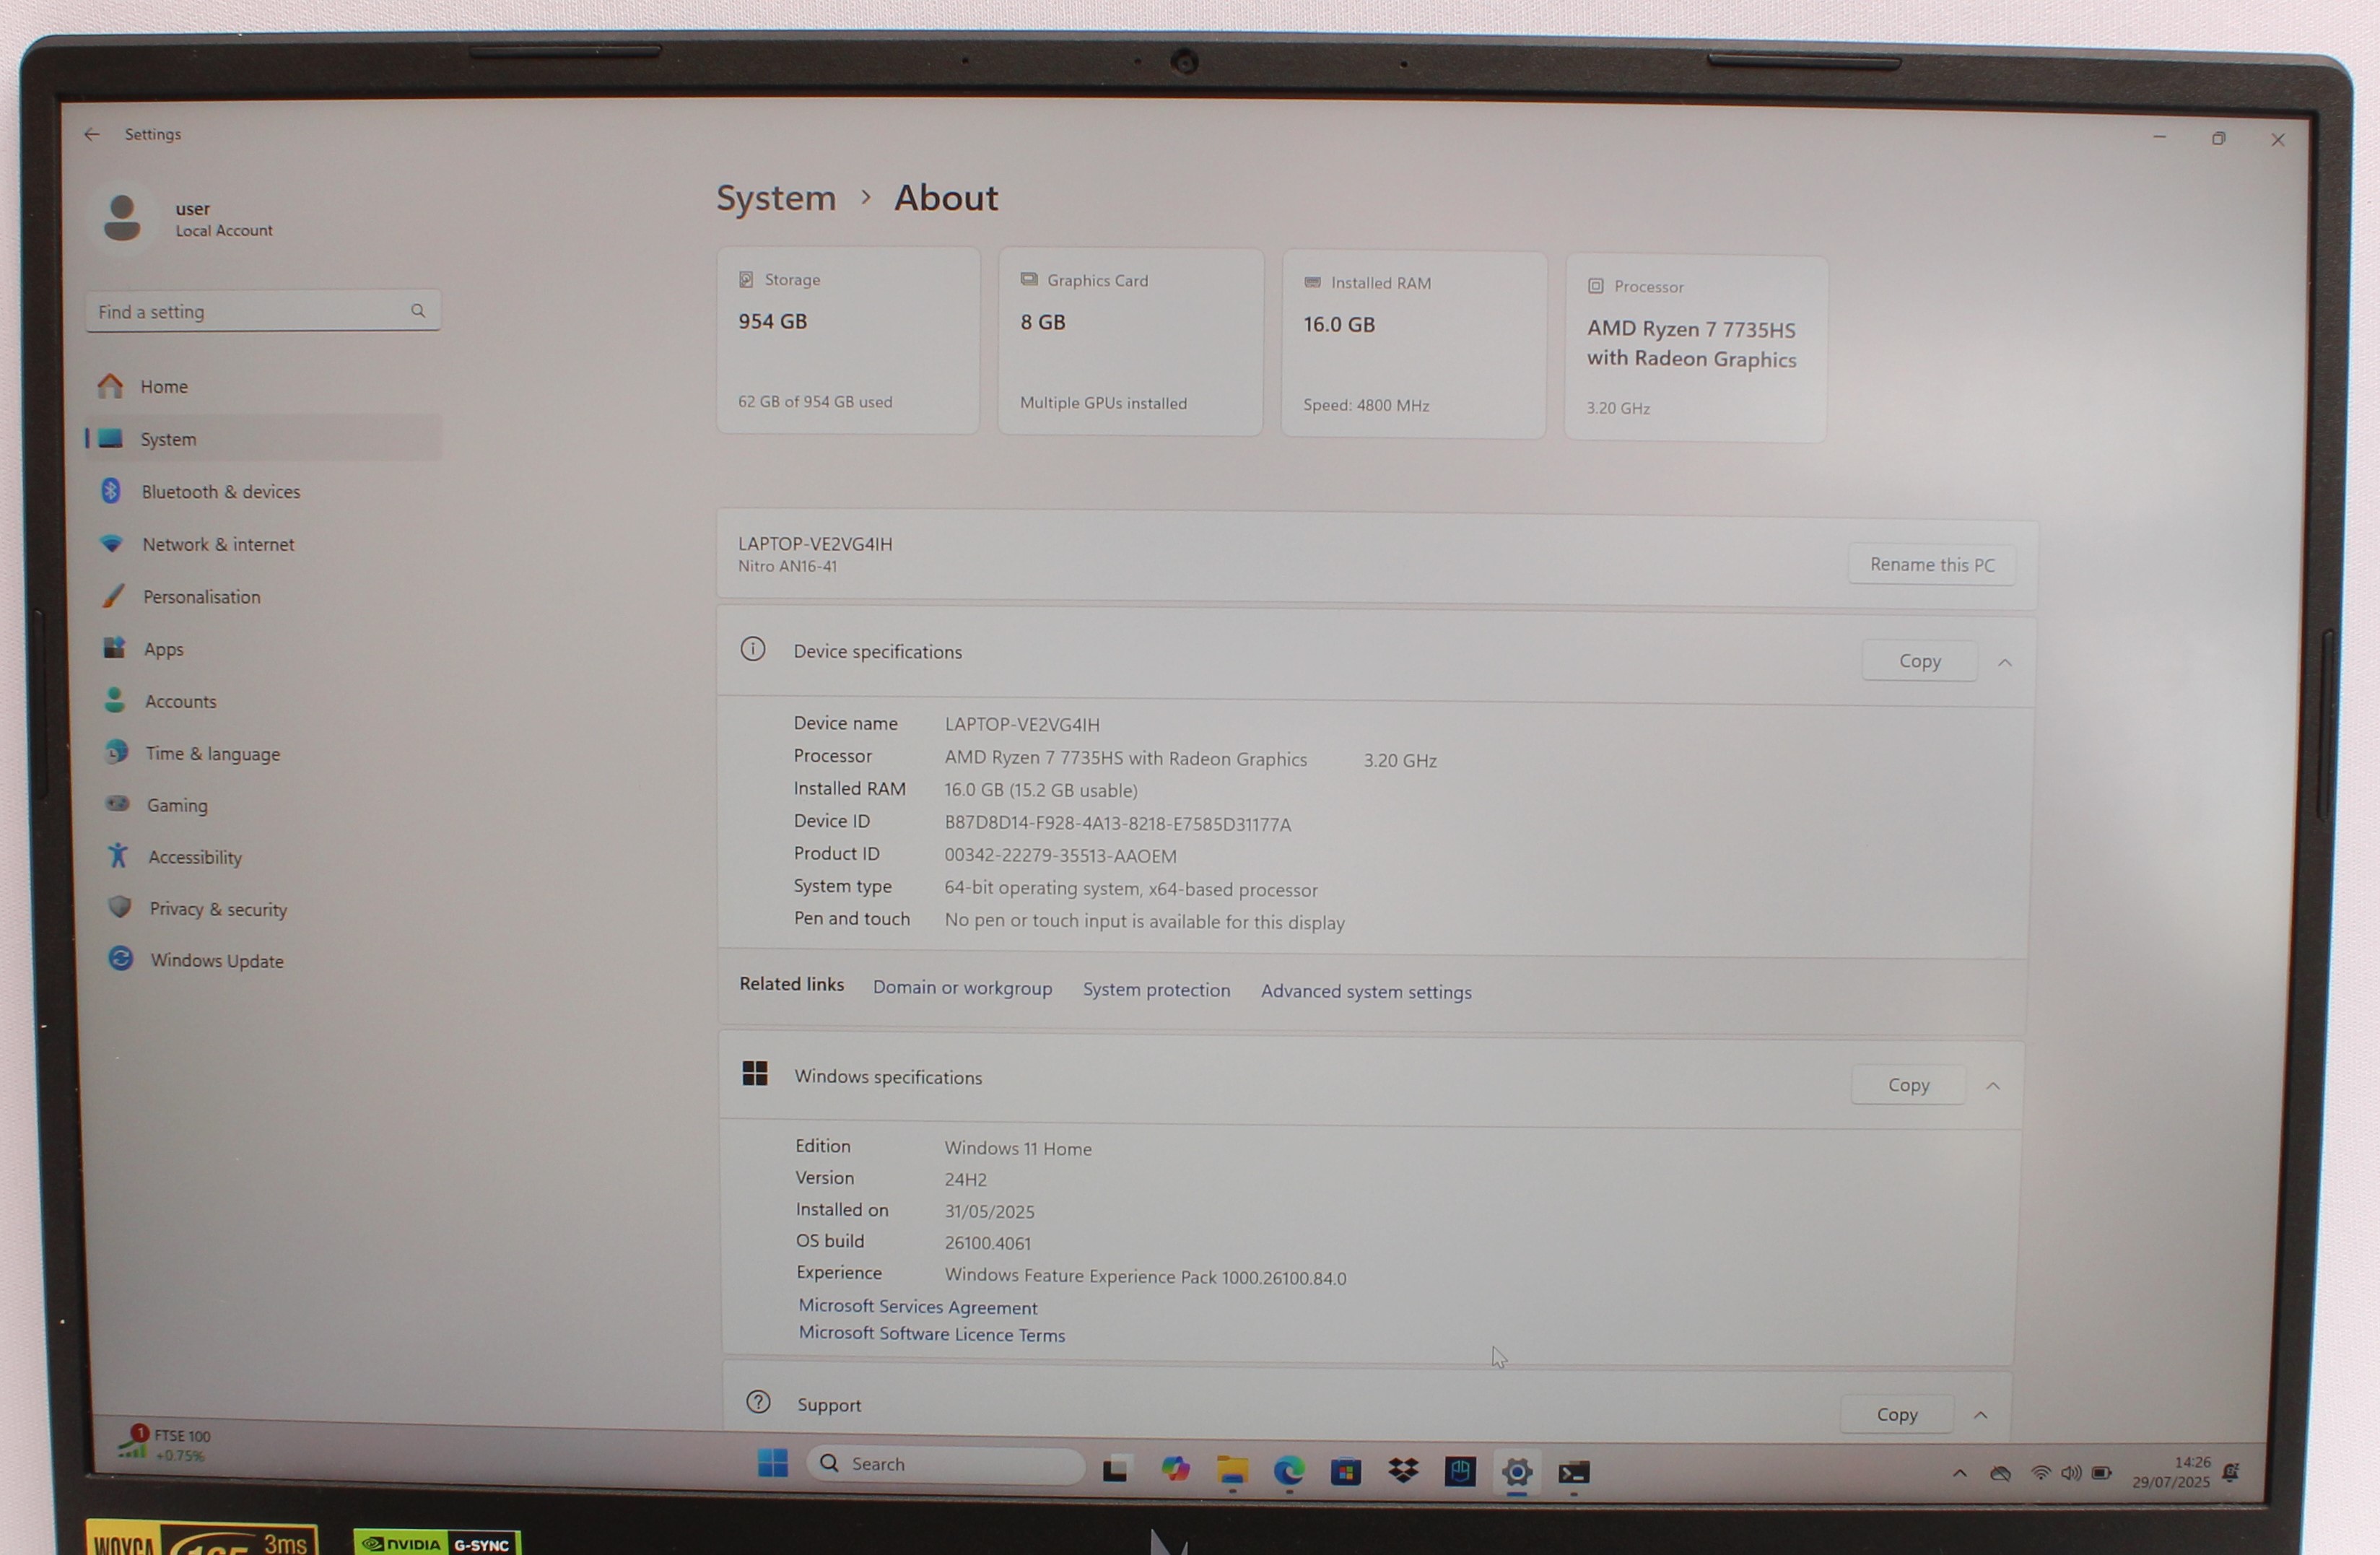The height and width of the screenshot is (1555, 2380).
Task: Show hidden icons in the system tray
Action: pyautogui.click(x=1960, y=1474)
